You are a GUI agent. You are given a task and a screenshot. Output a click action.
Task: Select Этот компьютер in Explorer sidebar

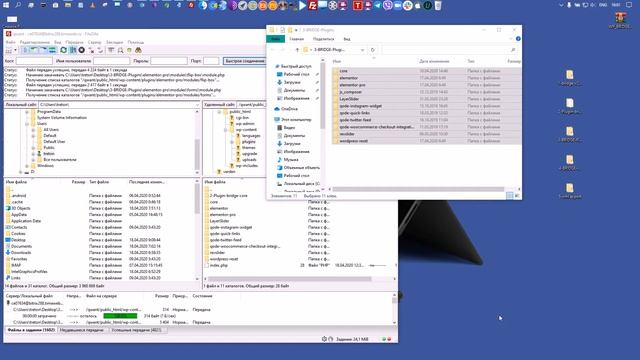click(x=293, y=120)
